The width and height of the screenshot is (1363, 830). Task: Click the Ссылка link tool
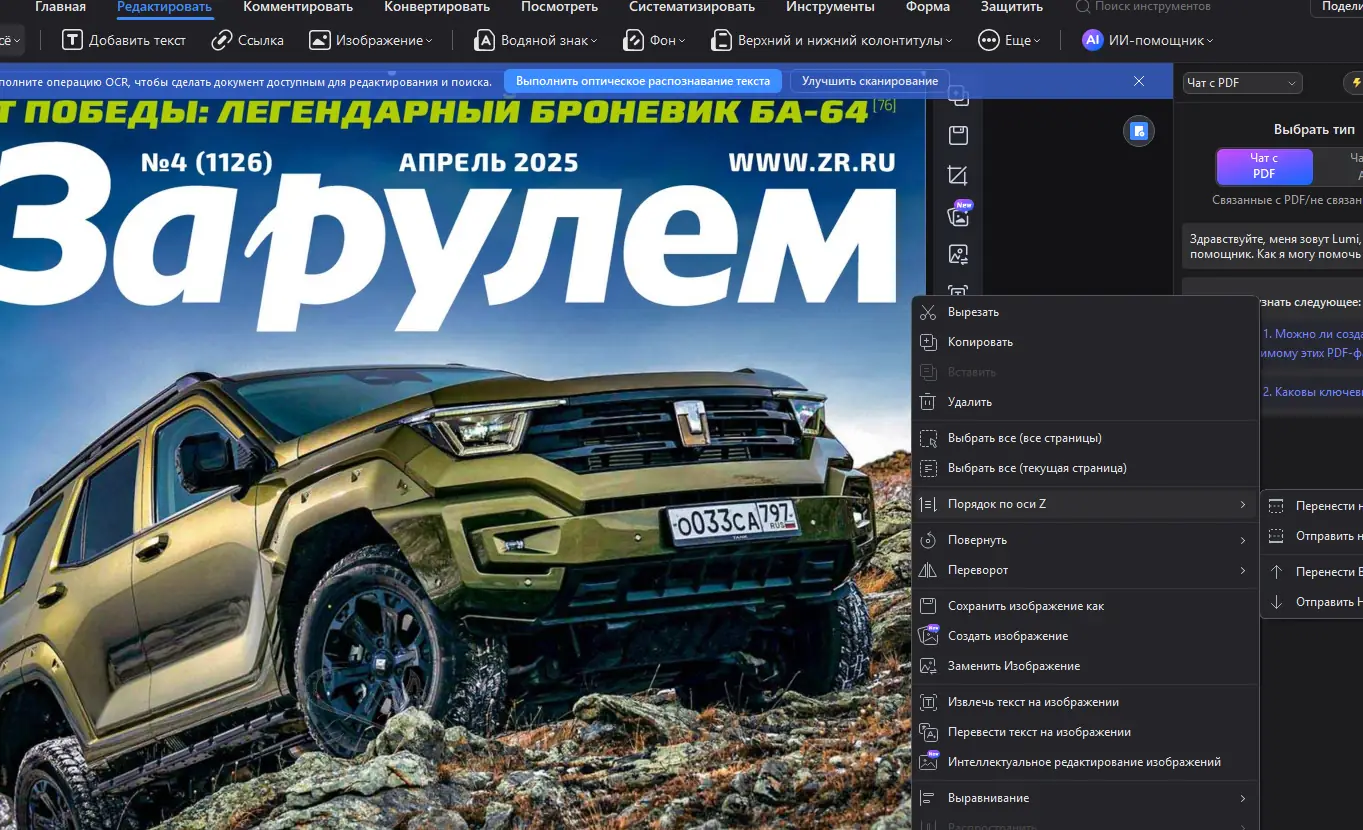[x=248, y=41]
